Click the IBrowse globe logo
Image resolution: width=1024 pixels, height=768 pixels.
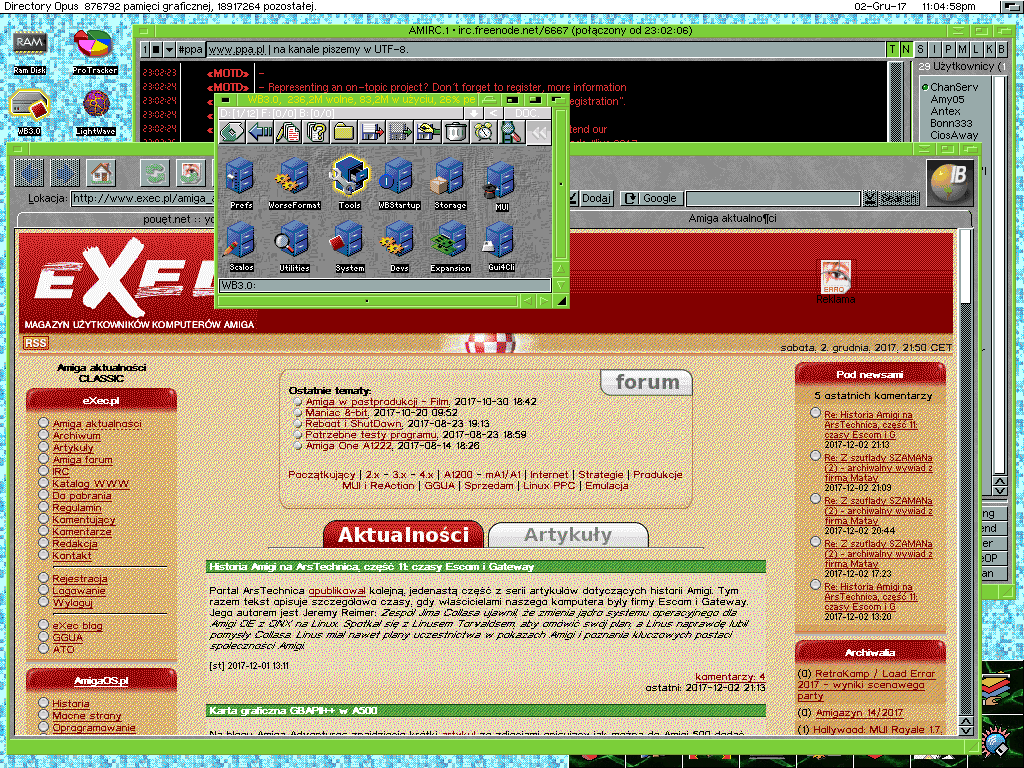point(950,184)
